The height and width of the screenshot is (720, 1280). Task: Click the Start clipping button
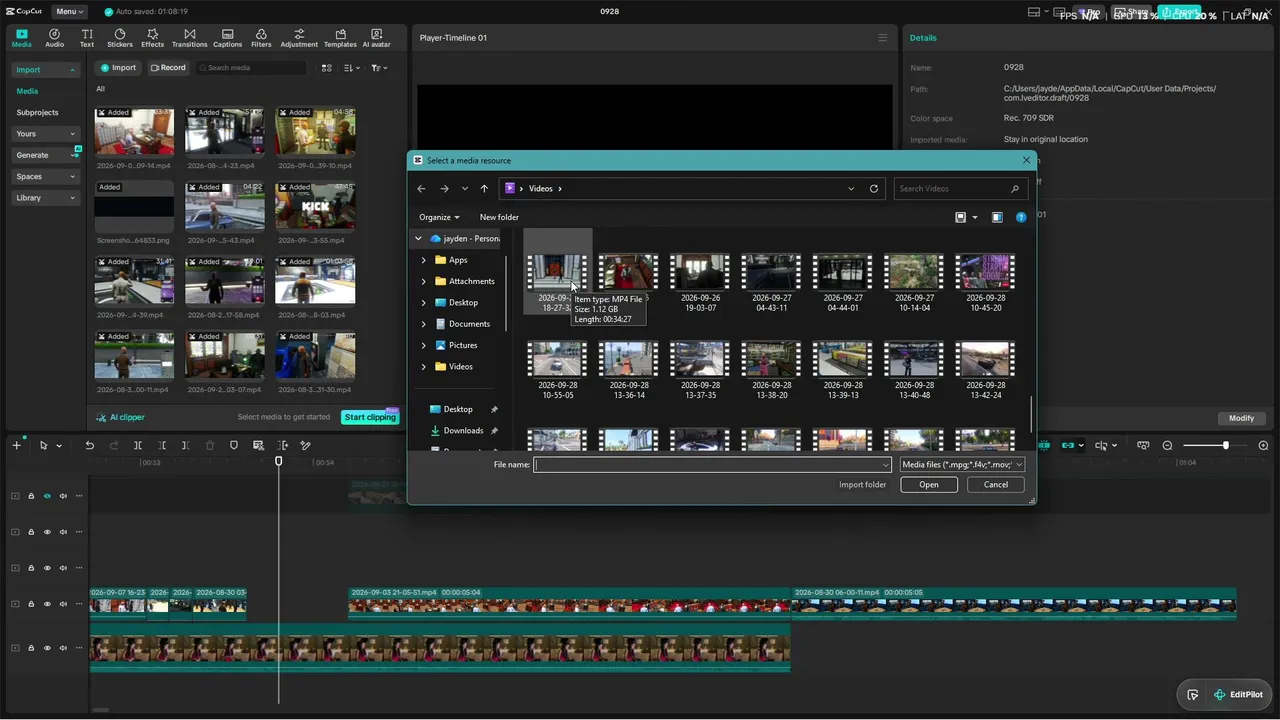tap(370, 417)
